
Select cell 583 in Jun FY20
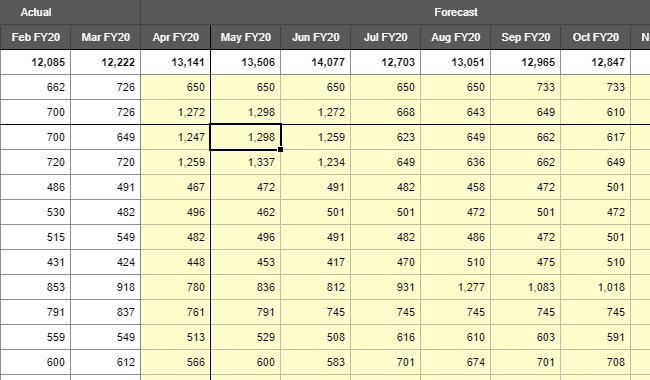coord(316,362)
